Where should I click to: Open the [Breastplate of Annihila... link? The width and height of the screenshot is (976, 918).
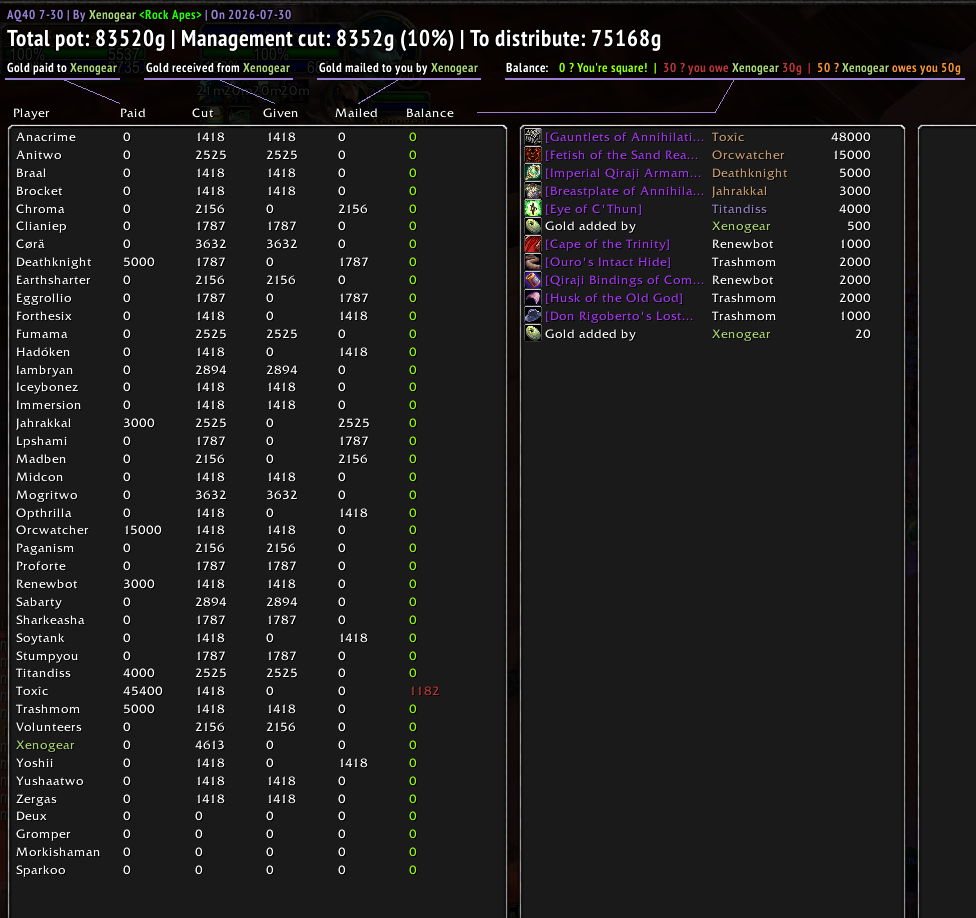624,191
